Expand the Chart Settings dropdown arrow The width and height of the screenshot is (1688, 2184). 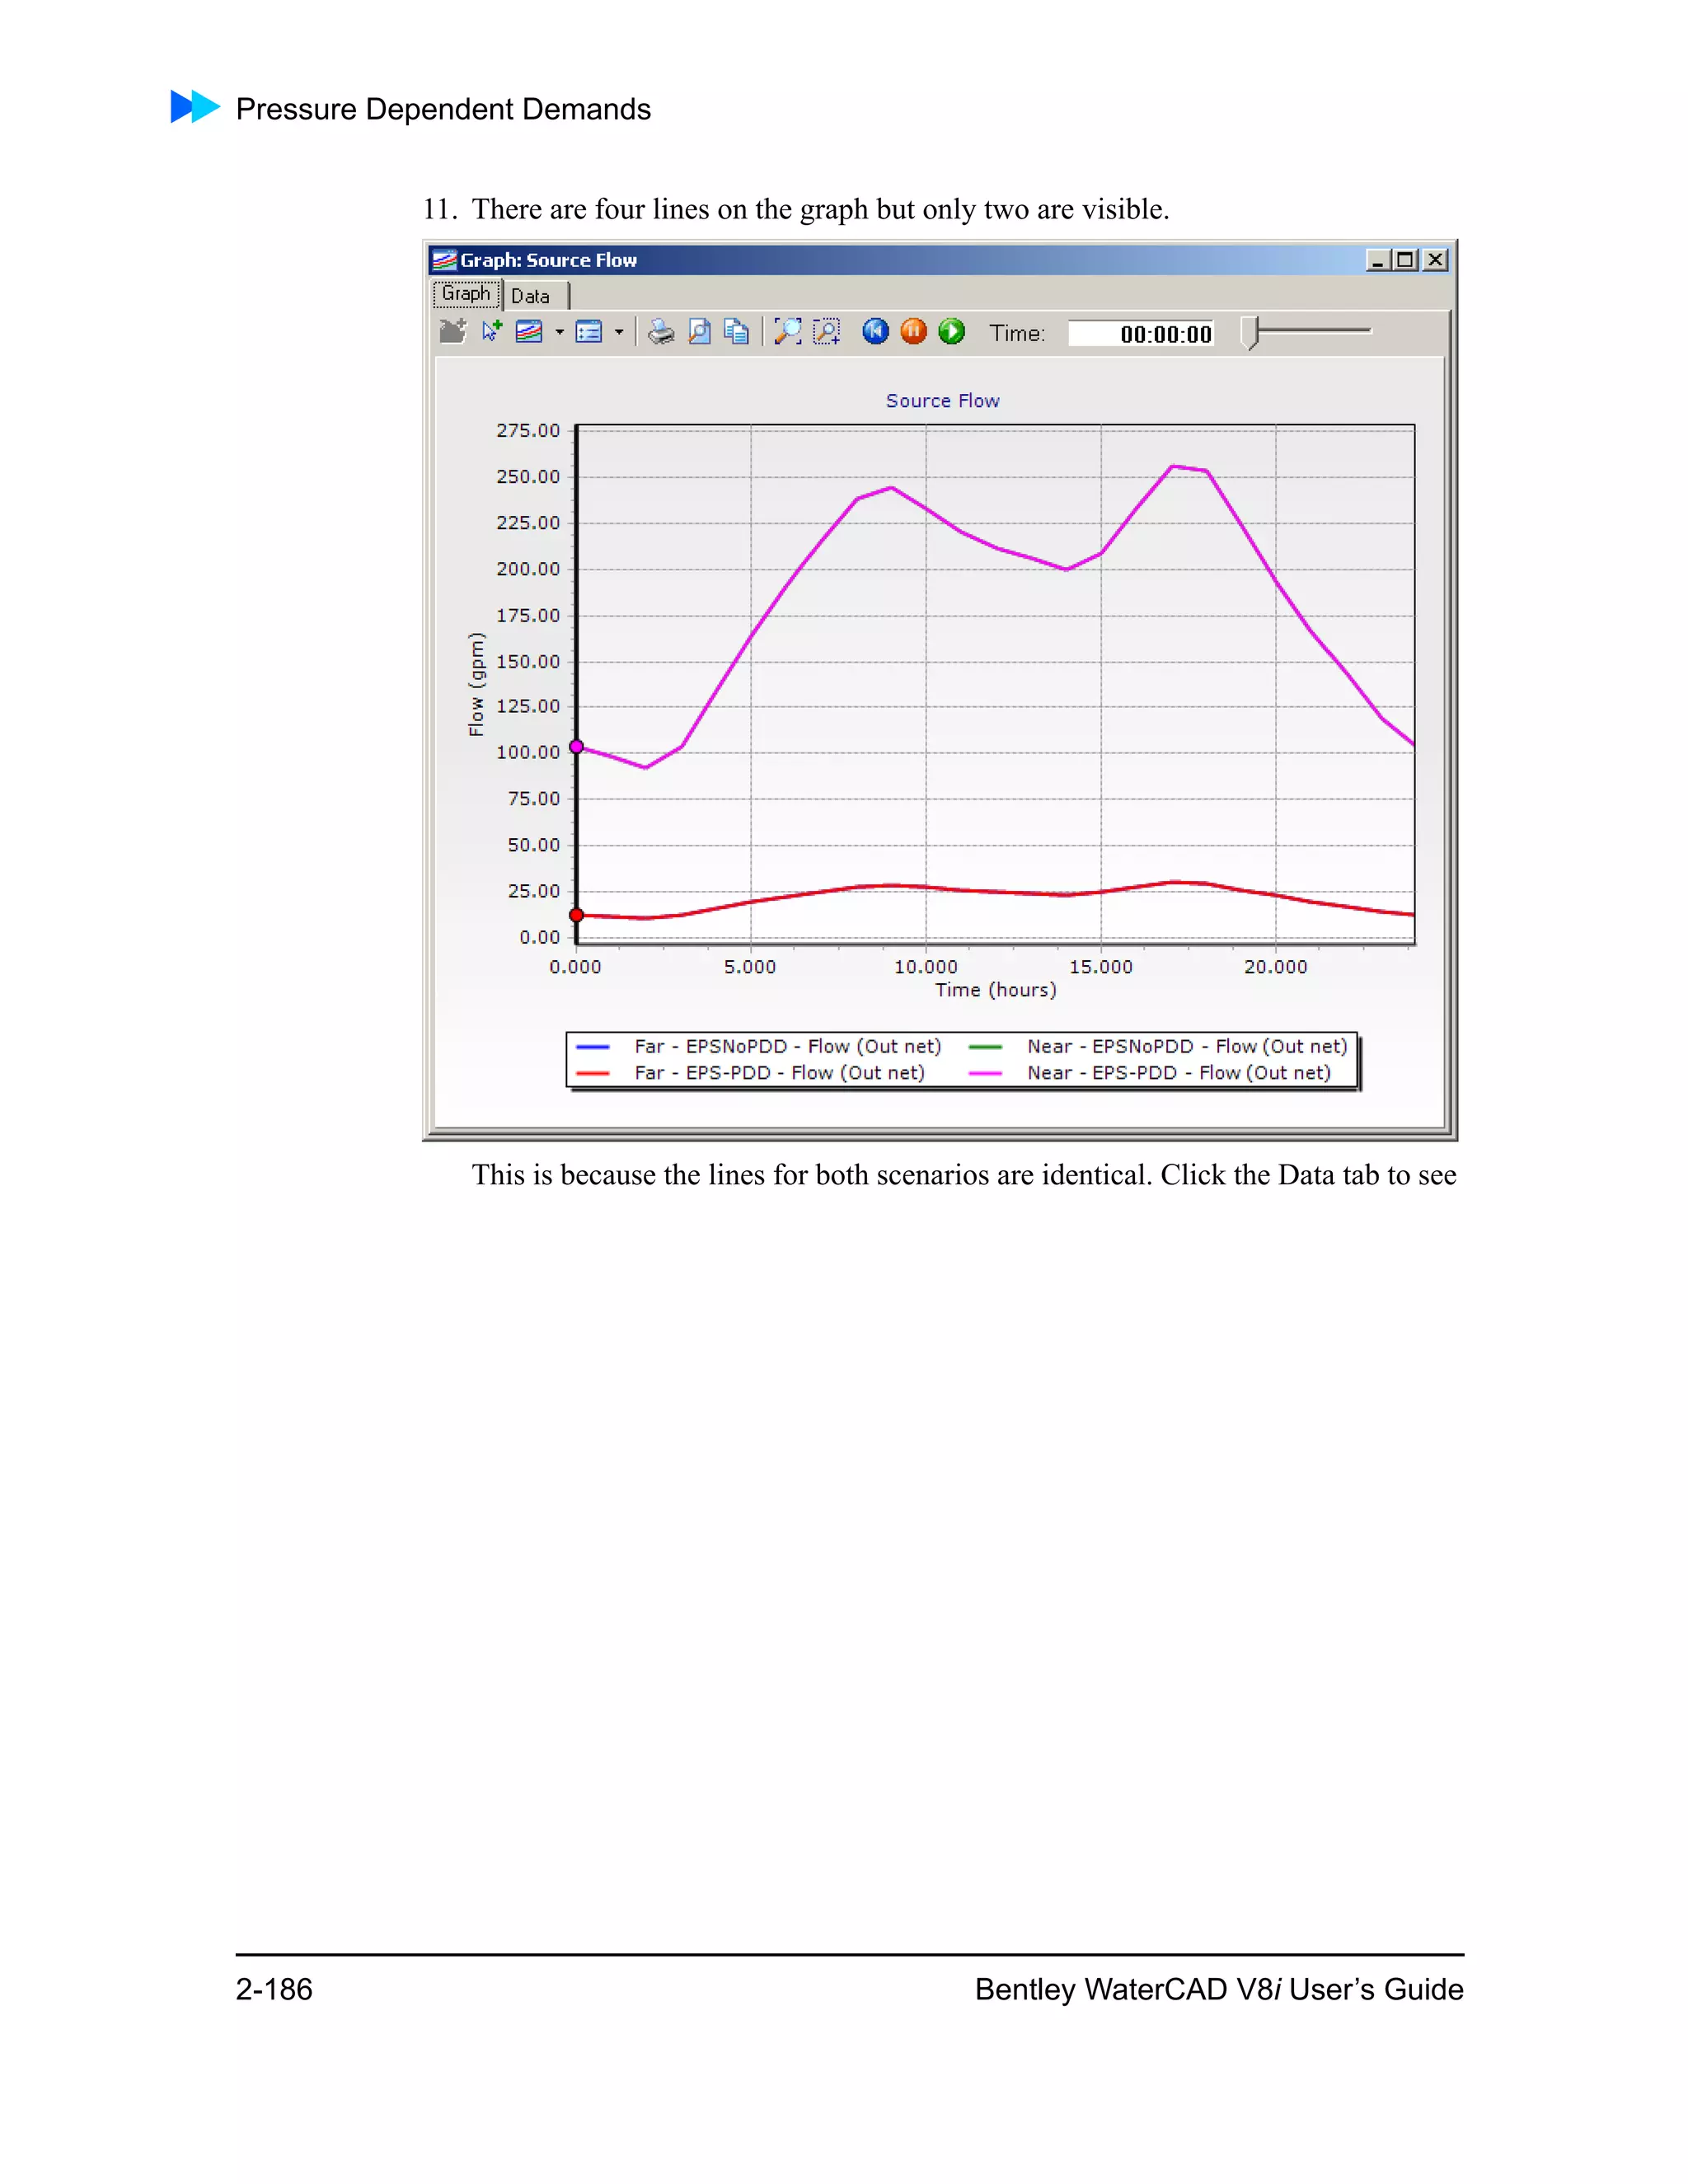pos(619,332)
